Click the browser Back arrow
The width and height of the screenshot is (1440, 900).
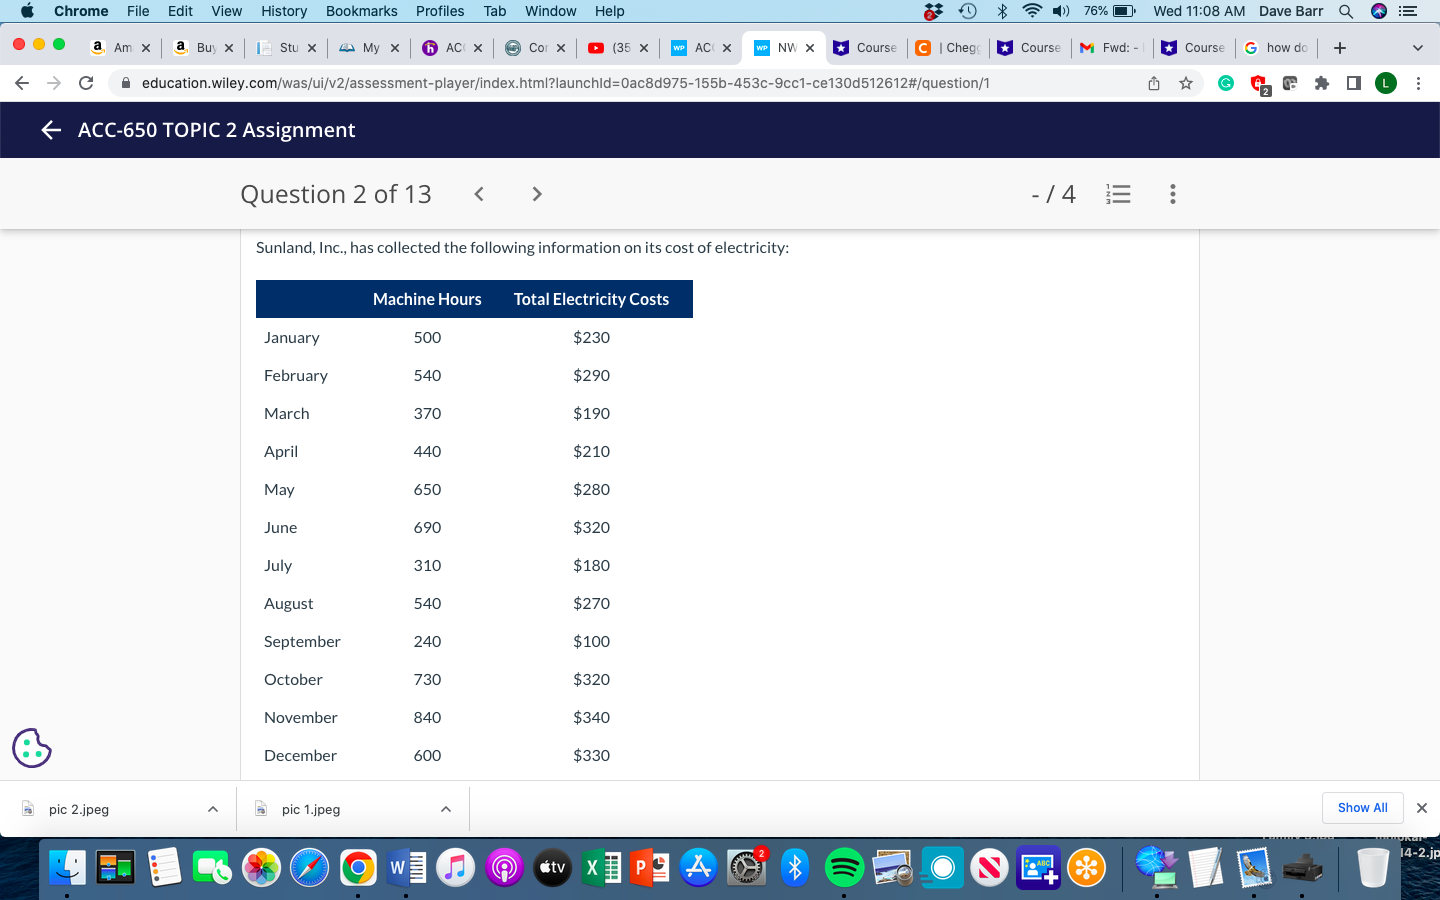(x=22, y=83)
